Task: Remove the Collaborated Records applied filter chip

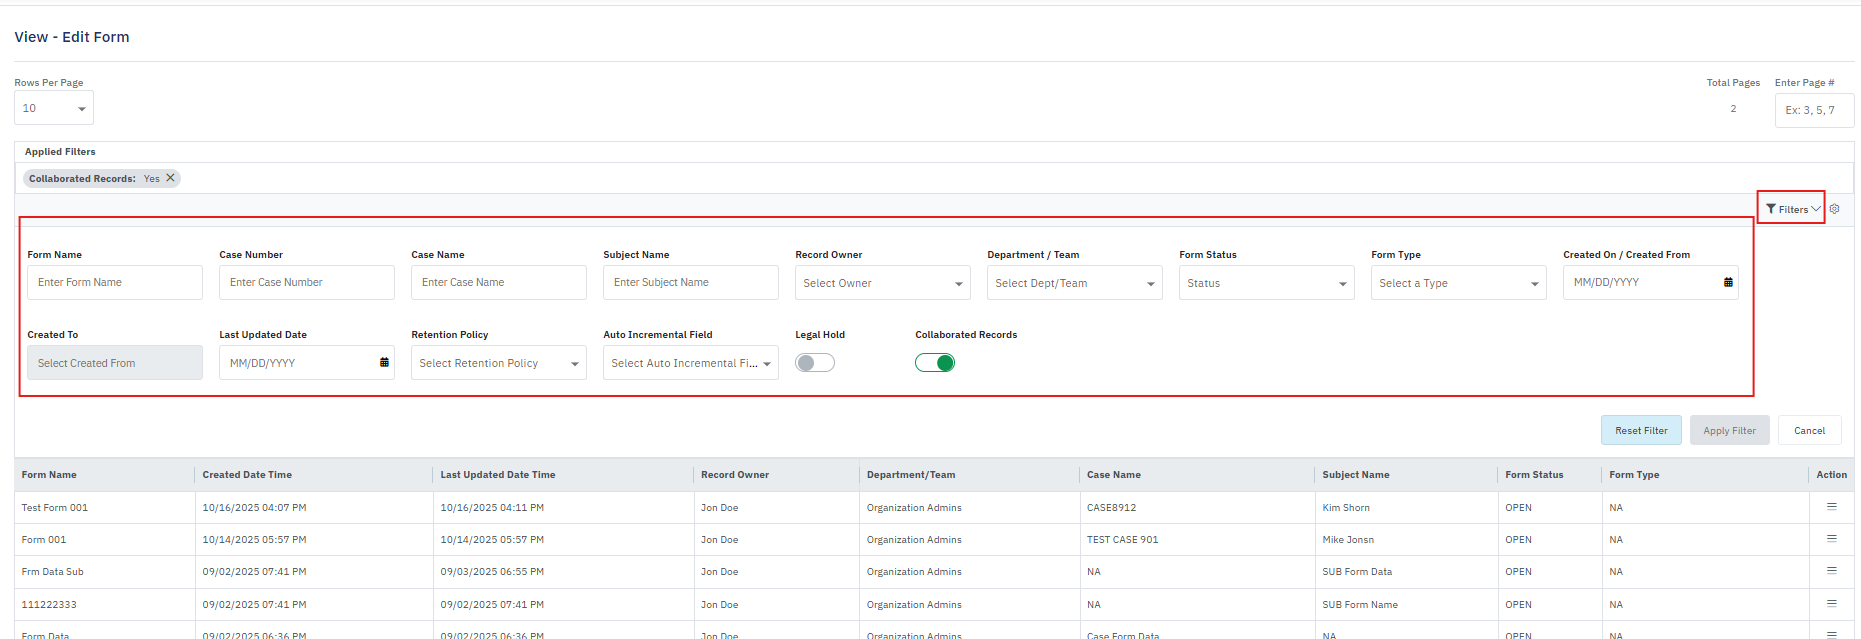Action: pyautogui.click(x=171, y=178)
